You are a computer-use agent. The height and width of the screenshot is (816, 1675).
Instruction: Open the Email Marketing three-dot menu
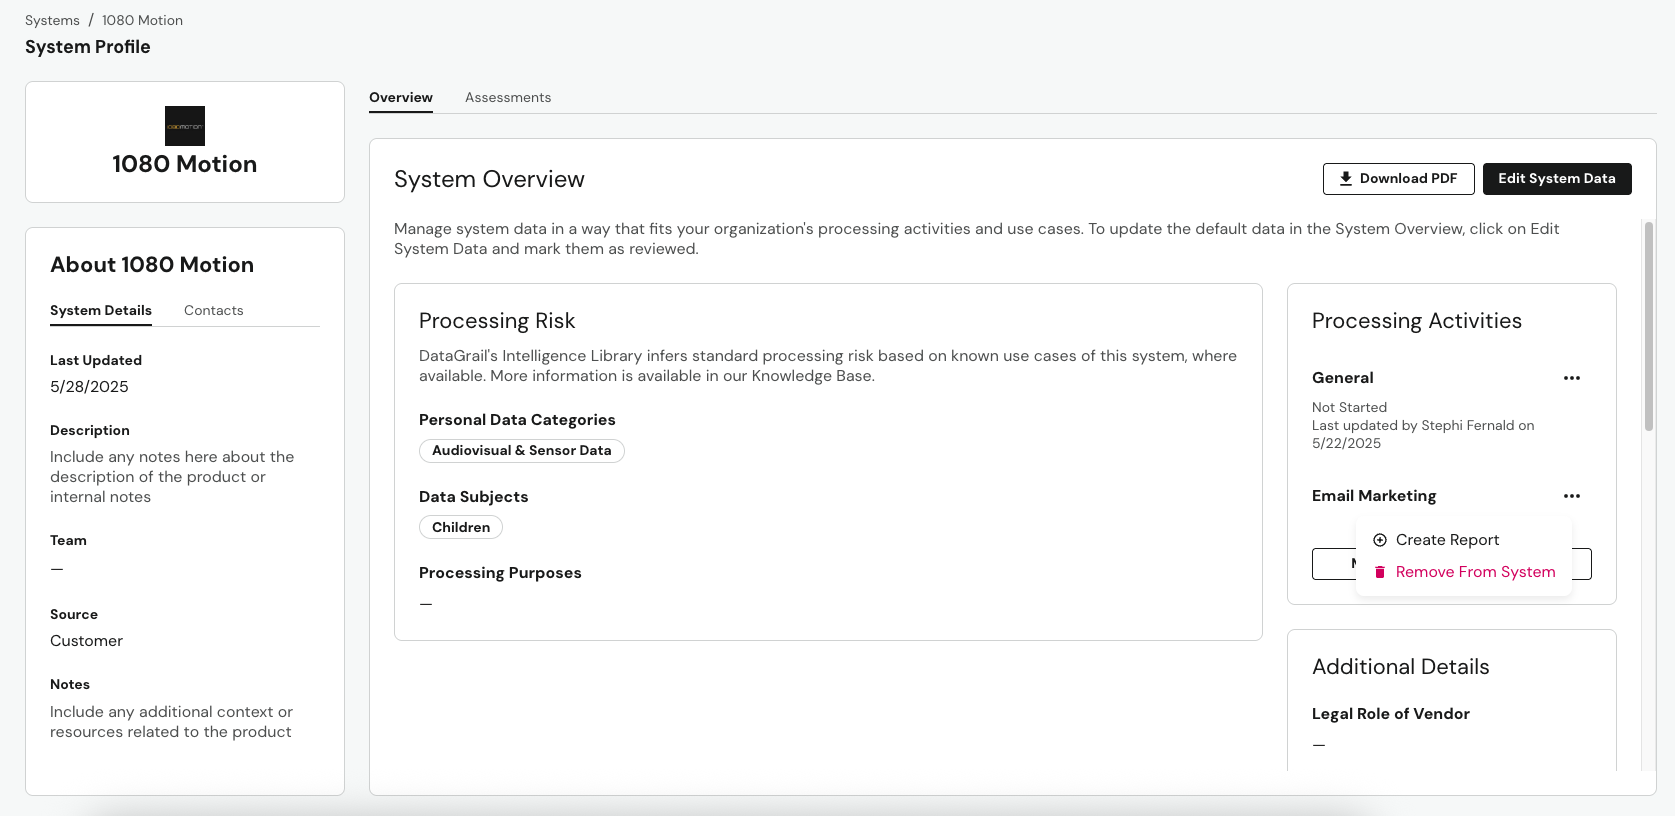click(1572, 496)
